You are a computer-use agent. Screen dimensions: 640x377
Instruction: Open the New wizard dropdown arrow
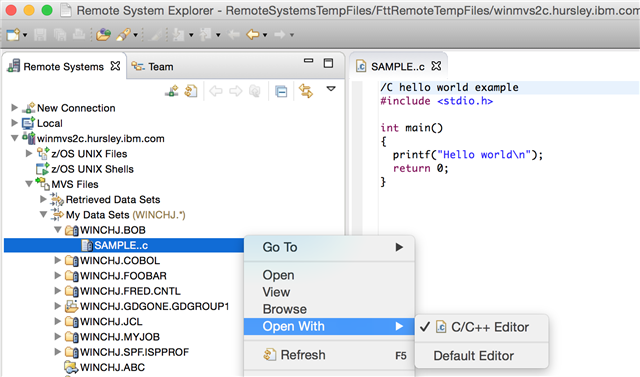click(25, 35)
